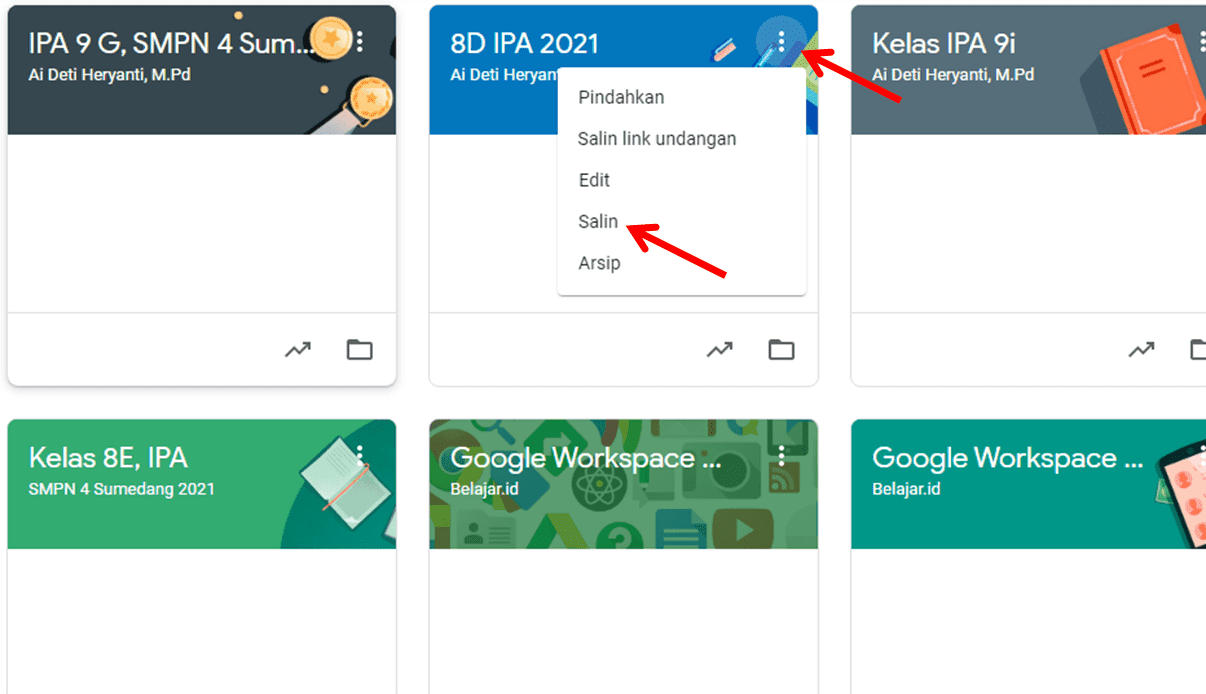The height and width of the screenshot is (694, 1206).
Task: Close the three-dot menu on 8D IPA 2021
Action: [782, 41]
